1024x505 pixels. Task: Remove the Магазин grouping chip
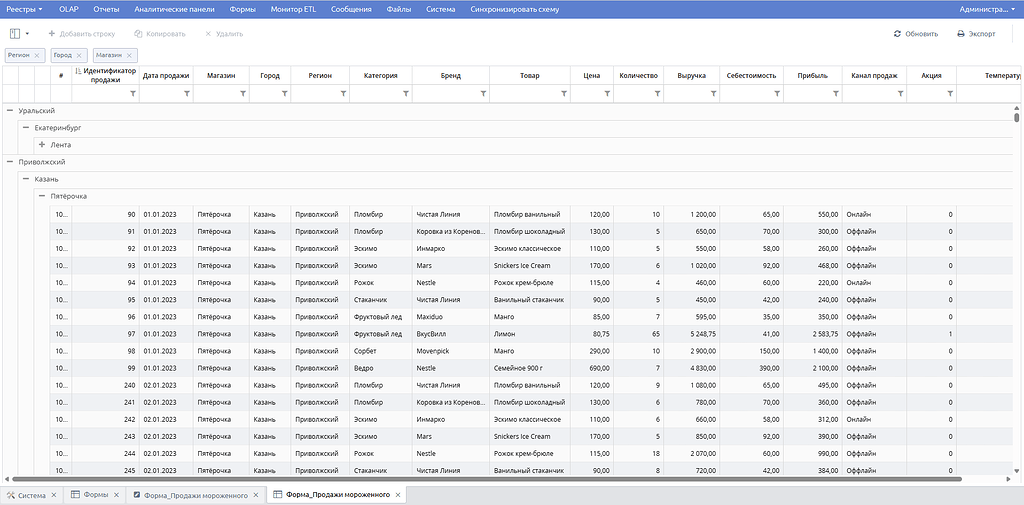point(129,56)
